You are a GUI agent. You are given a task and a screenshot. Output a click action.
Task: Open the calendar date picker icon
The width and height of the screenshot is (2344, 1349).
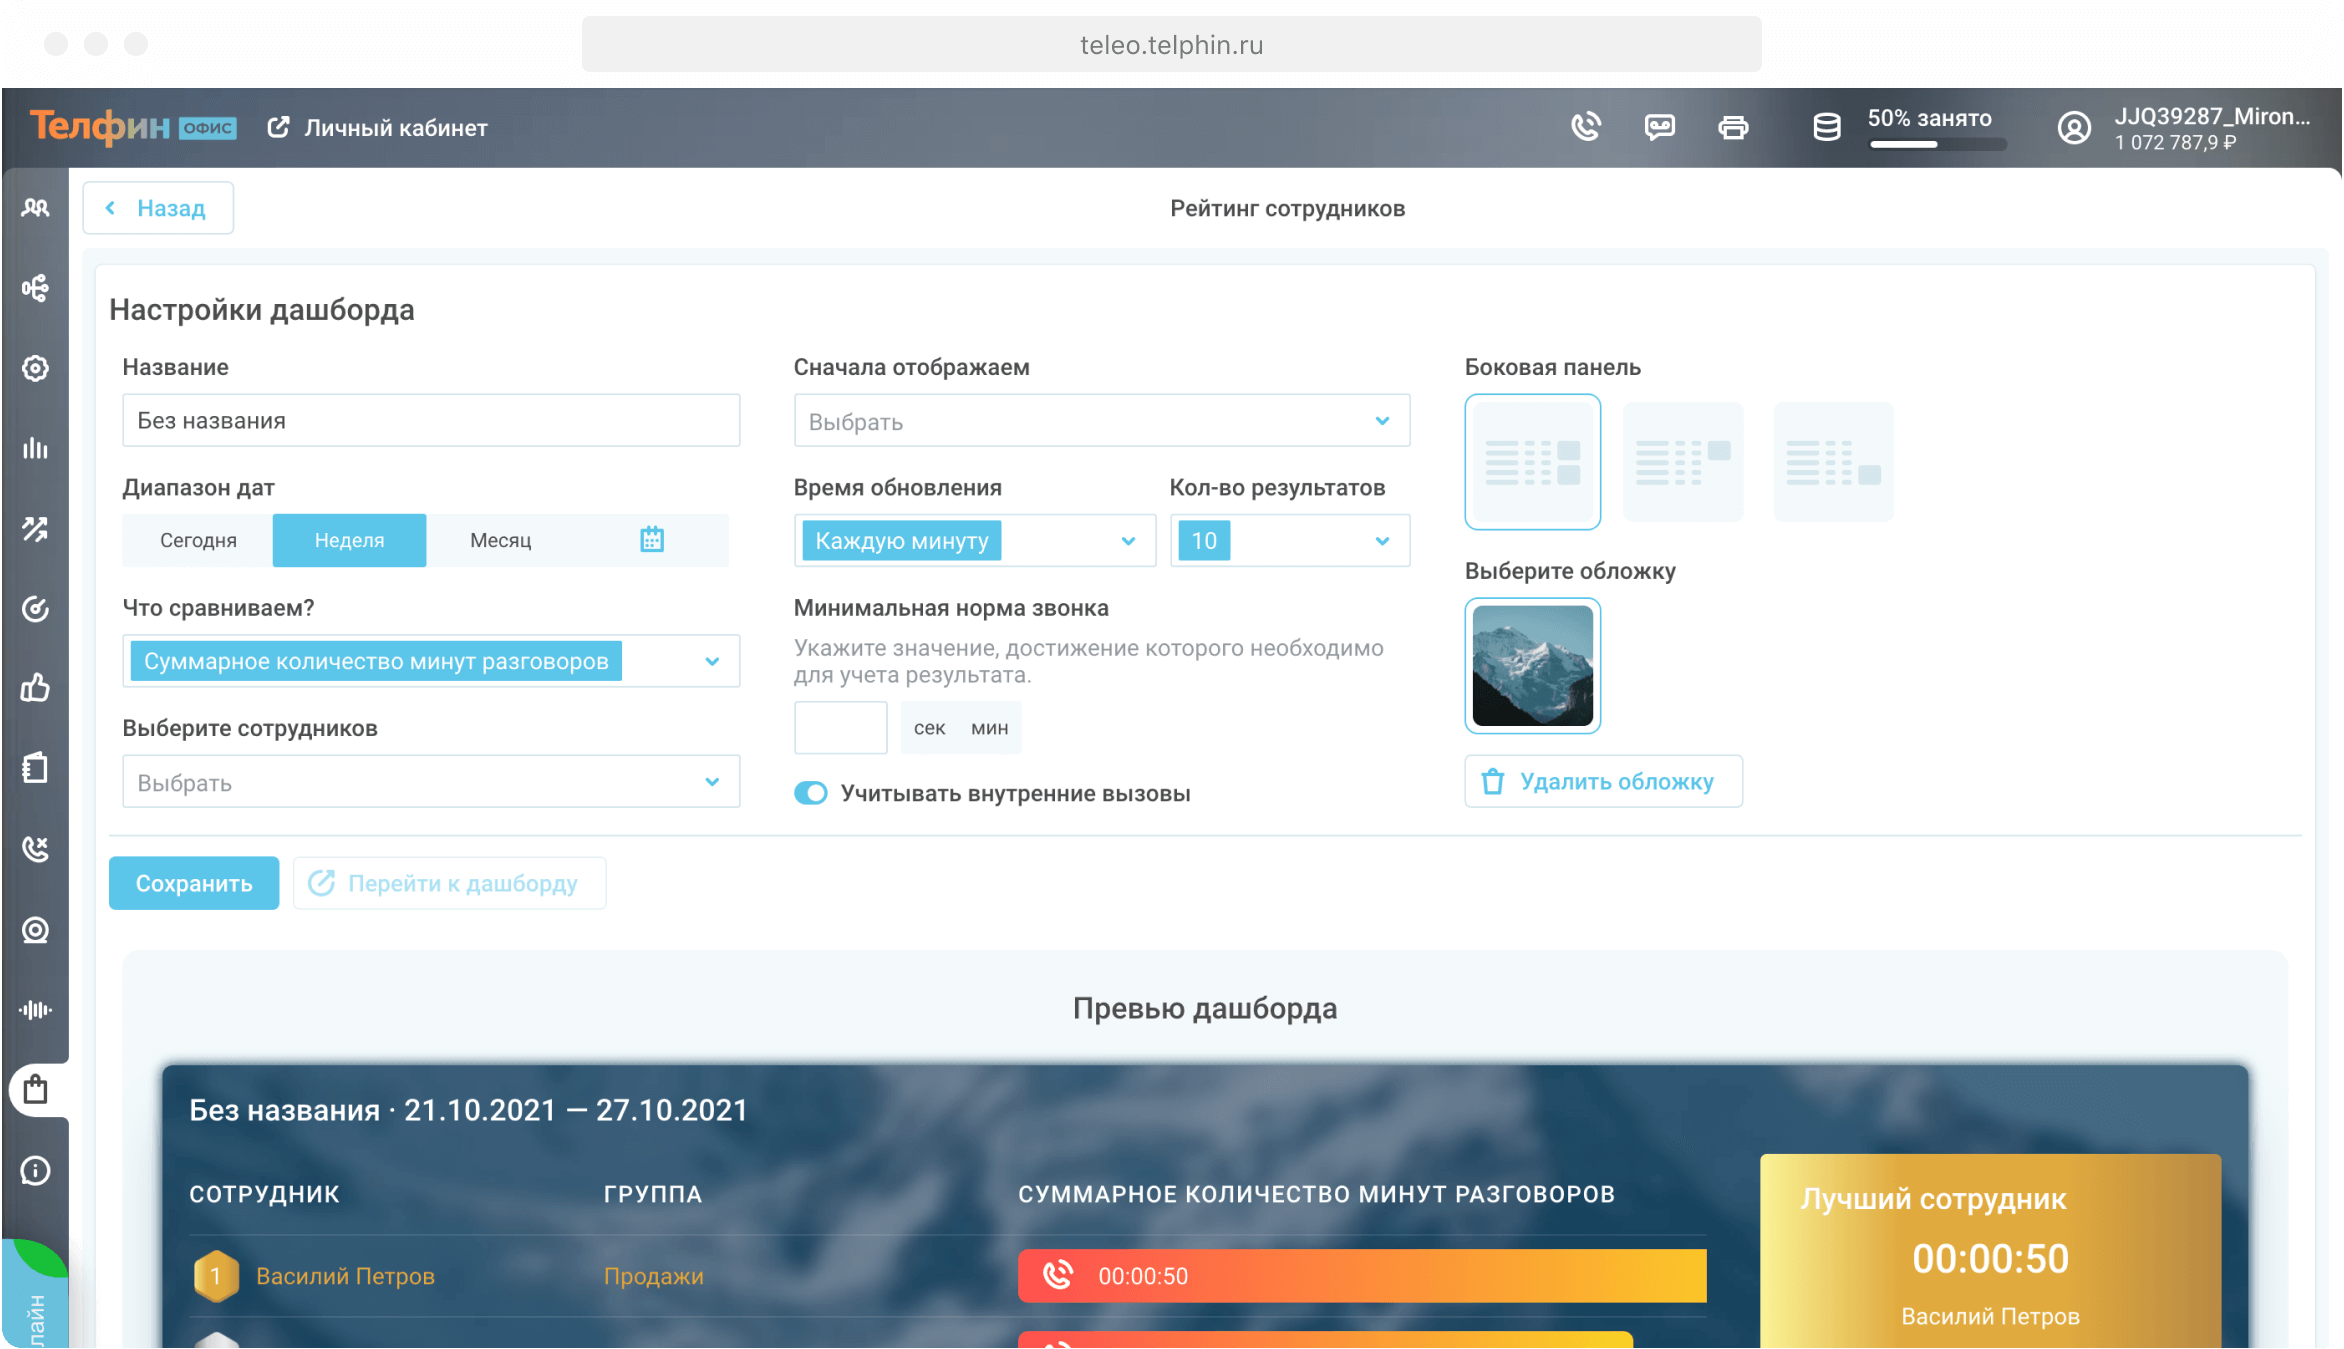pyautogui.click(x=652, y=540)
